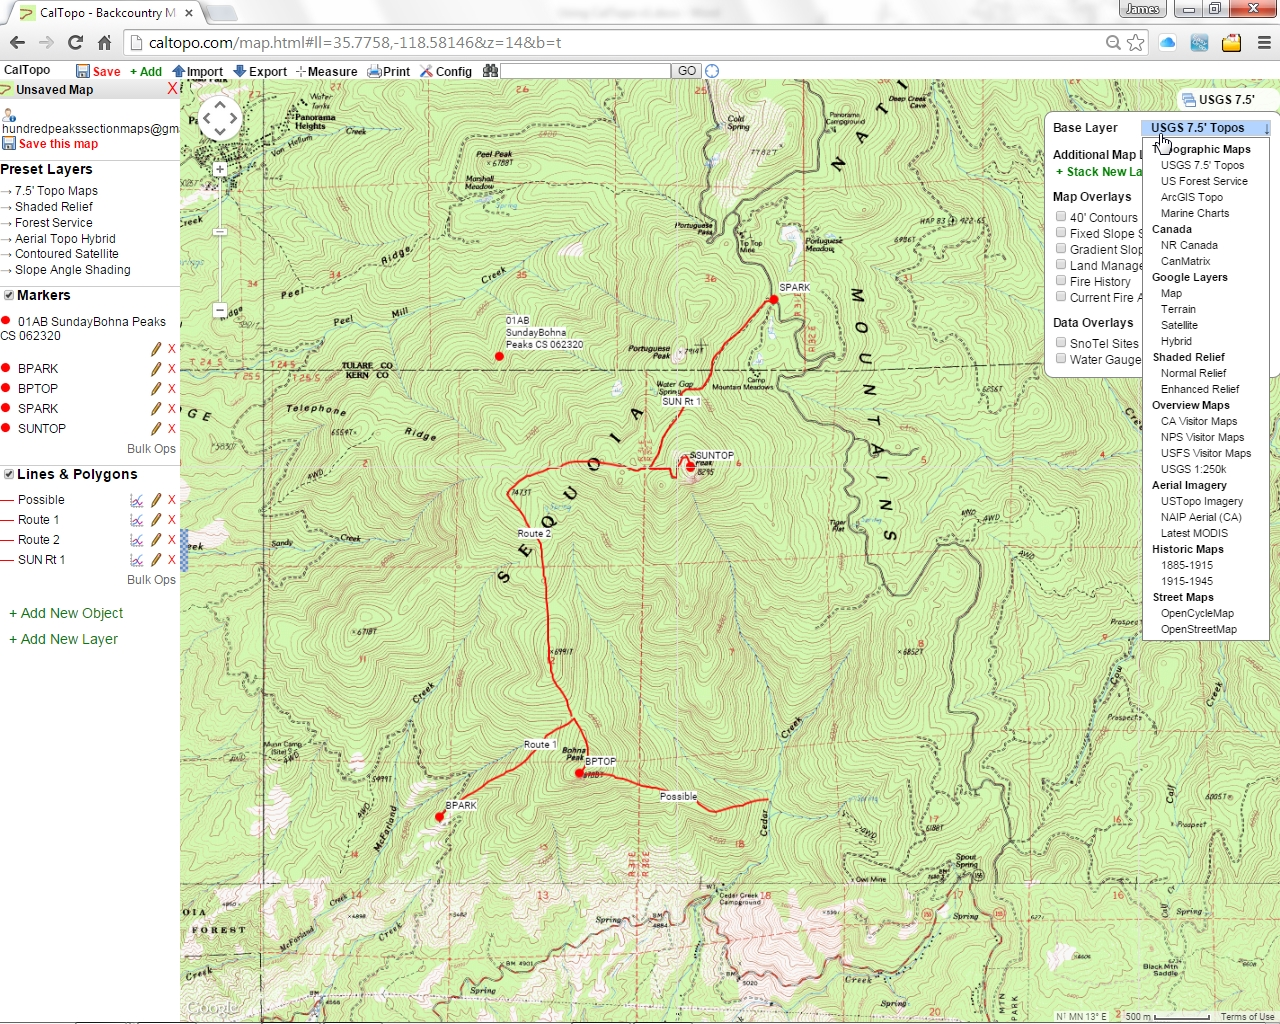
Task: Enable the Fire History overlay
Action: (x=1061, y=280)
